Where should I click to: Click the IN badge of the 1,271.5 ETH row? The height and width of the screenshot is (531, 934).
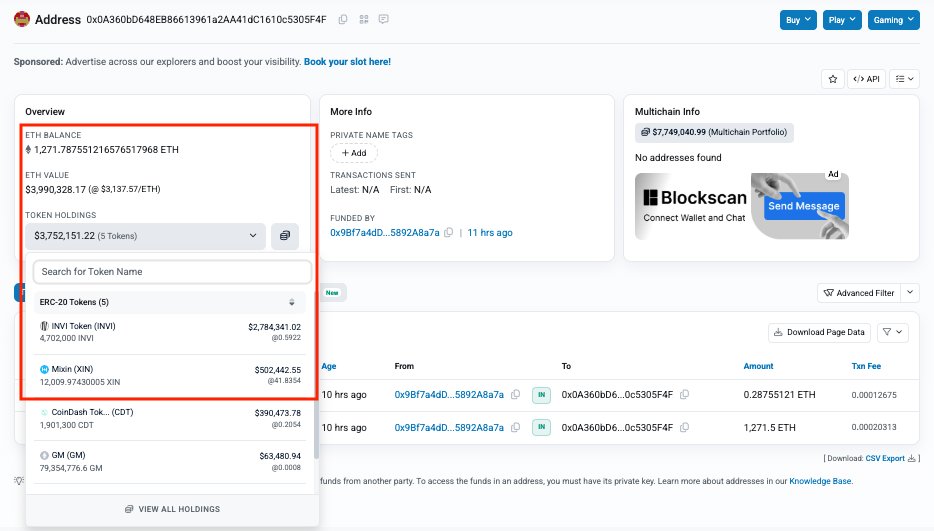(541, 427)
